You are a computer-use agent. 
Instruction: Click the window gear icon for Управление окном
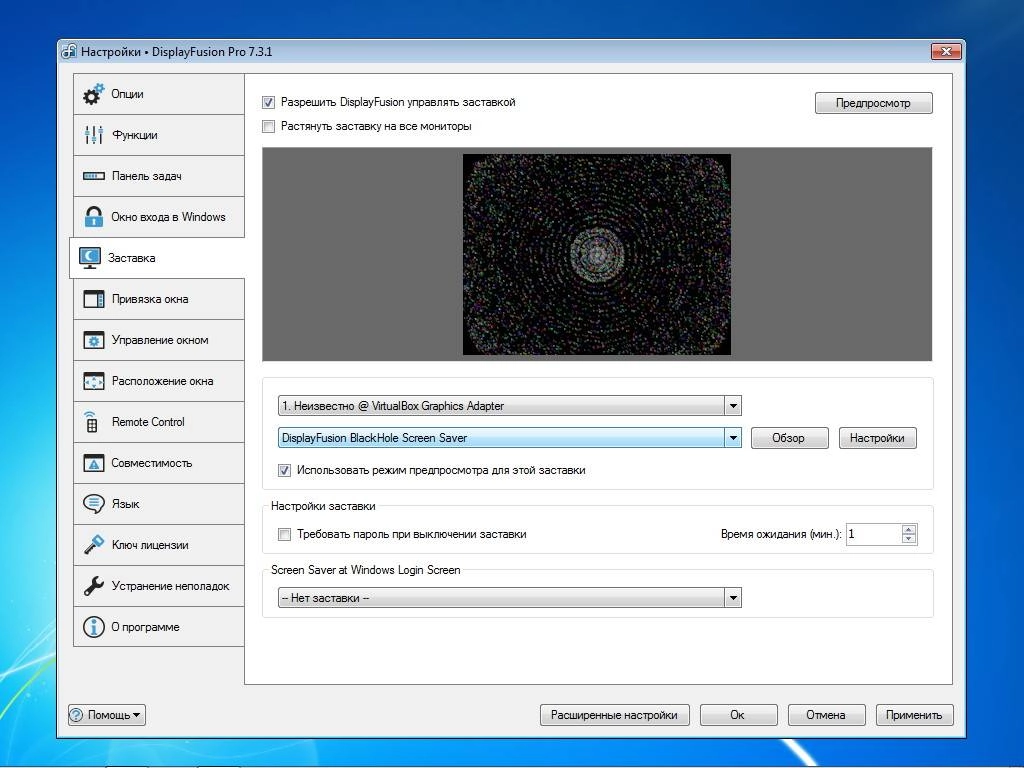(93, 340)
